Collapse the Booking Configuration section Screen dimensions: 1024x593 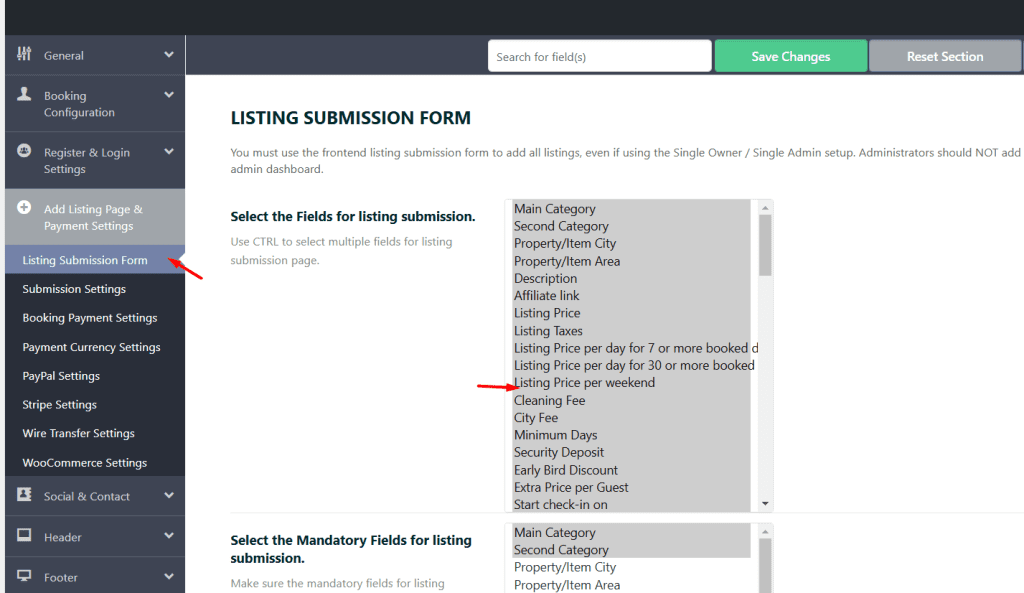click(168, 96)
